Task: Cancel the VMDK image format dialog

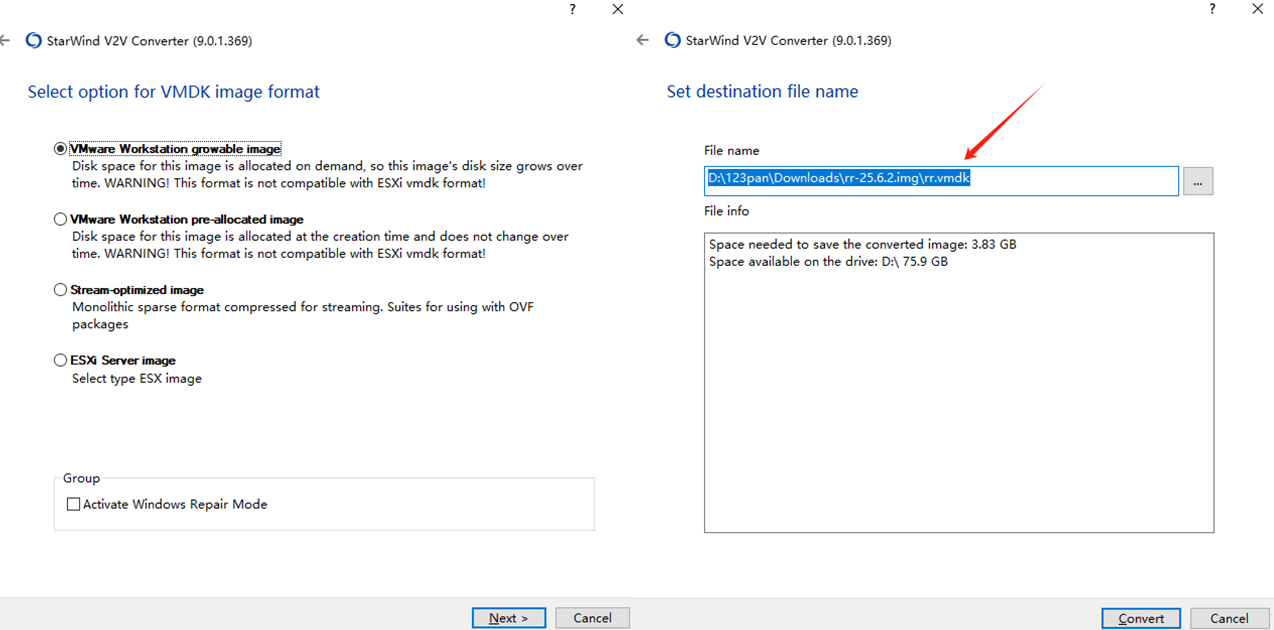Action: pos(592,618)
